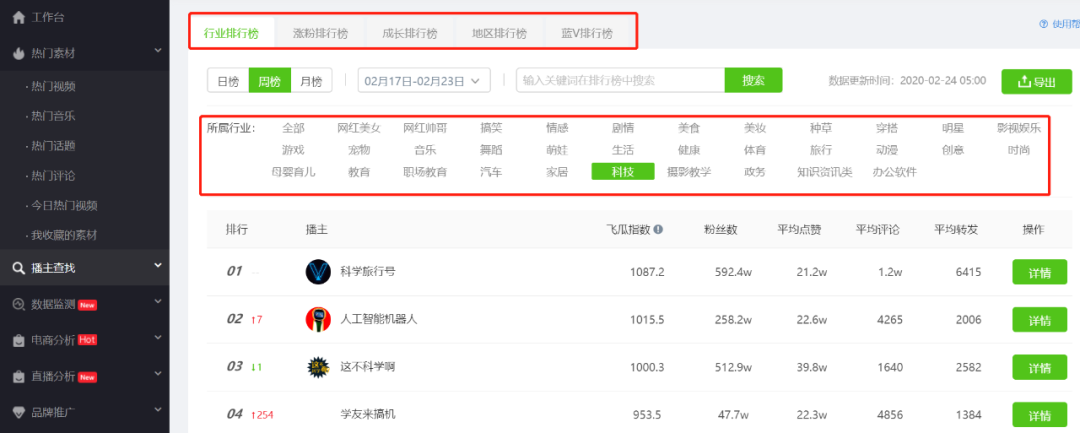Viewport: 1080px width, 433px height.
Task: Click the info icon next to 飞瓜指数
Action: (658, 229)
